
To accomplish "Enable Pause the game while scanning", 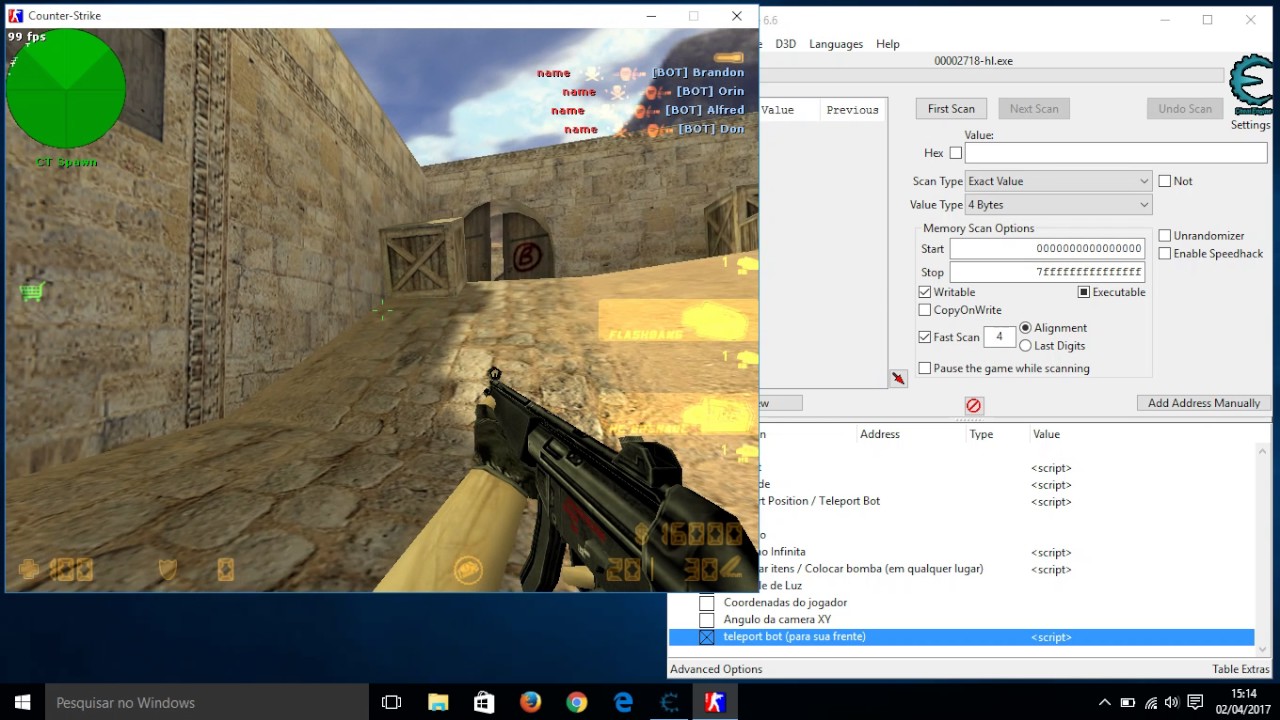I will (925, 368).
